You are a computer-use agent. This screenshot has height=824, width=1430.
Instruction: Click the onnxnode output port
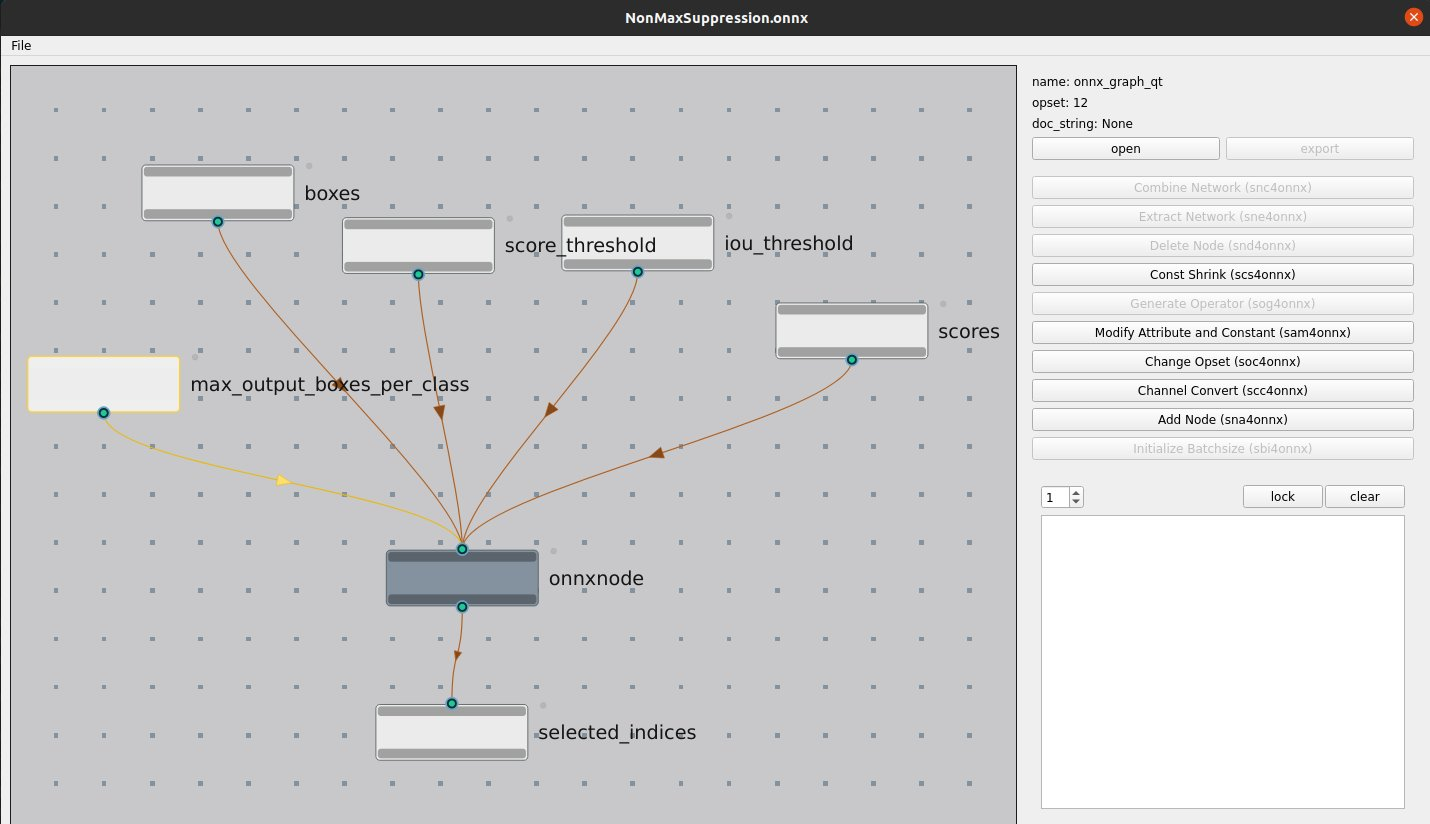pos(462,607)
